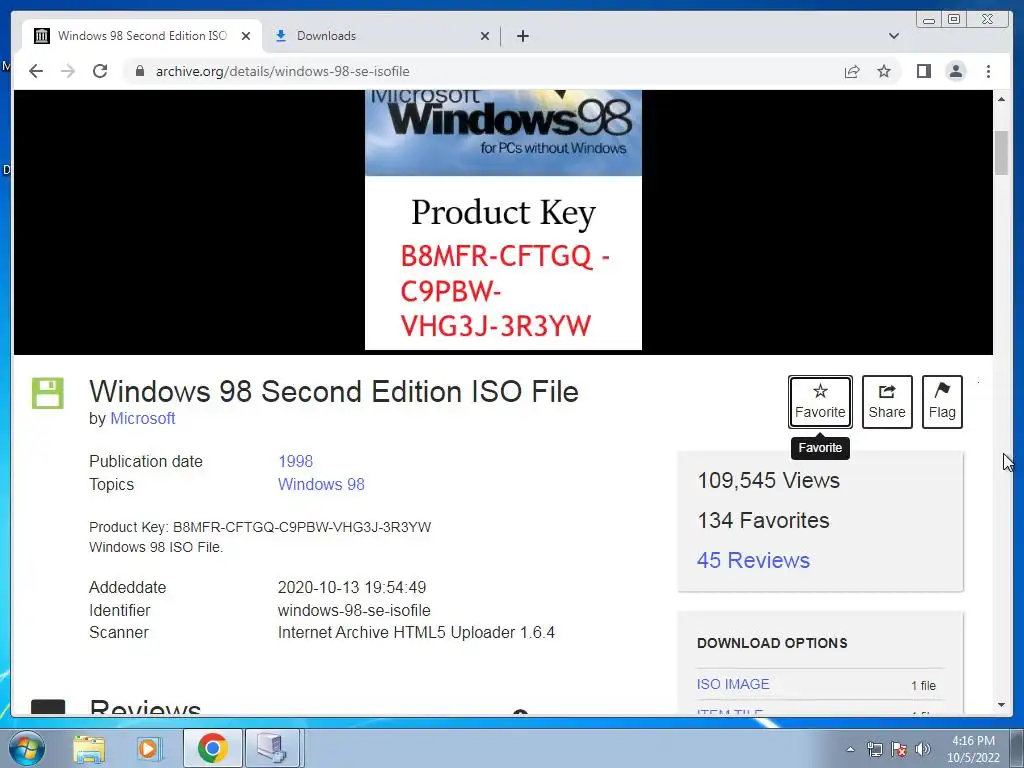
Task: Open the Windows 98 topic link
Action: (321, 485)
